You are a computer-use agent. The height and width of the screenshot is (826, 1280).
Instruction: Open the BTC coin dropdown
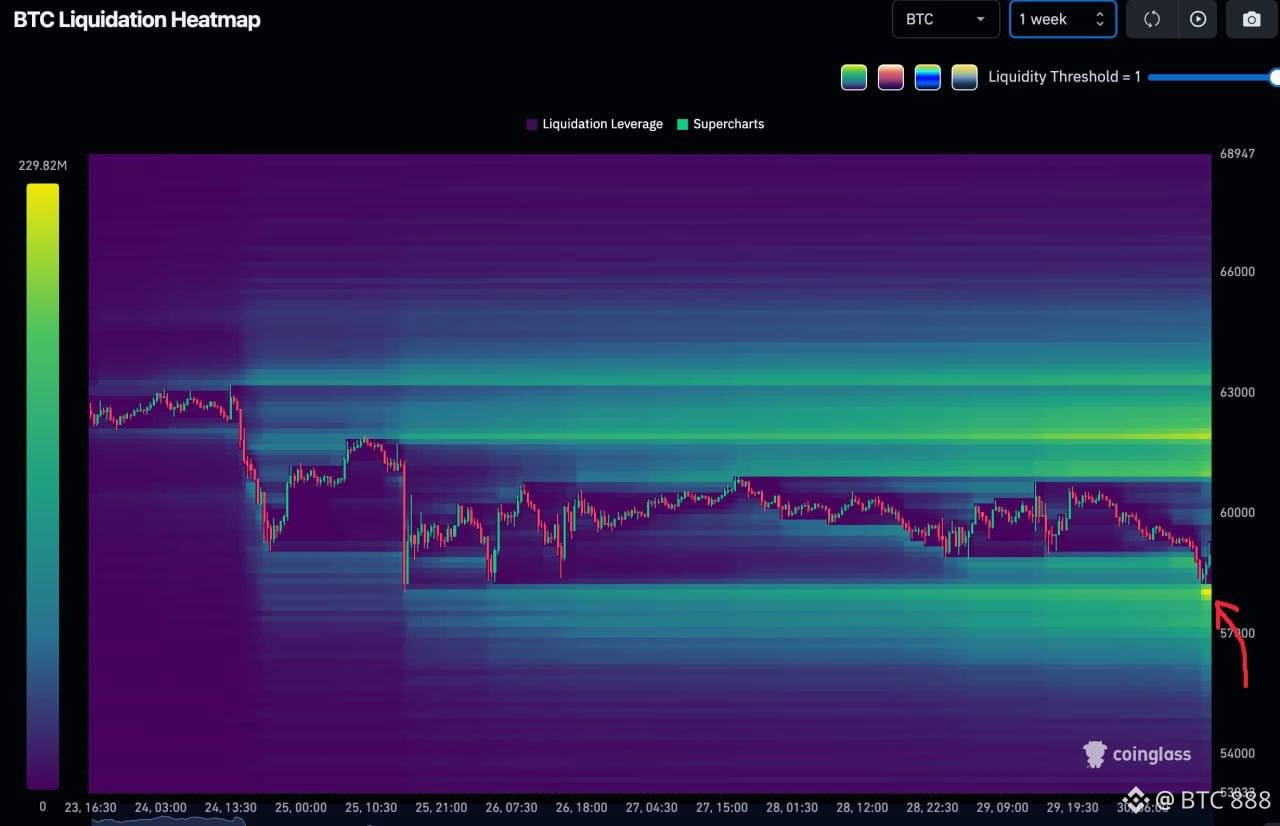pyautogui.click(x=945, y=19)
